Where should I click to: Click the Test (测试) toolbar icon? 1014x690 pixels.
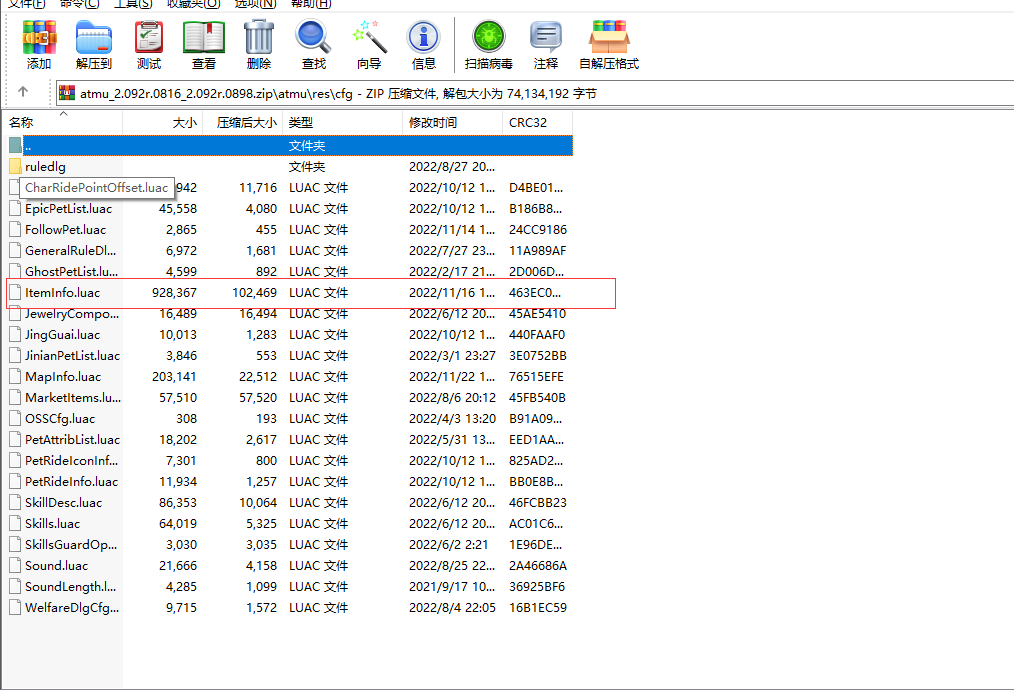(149, 38)
